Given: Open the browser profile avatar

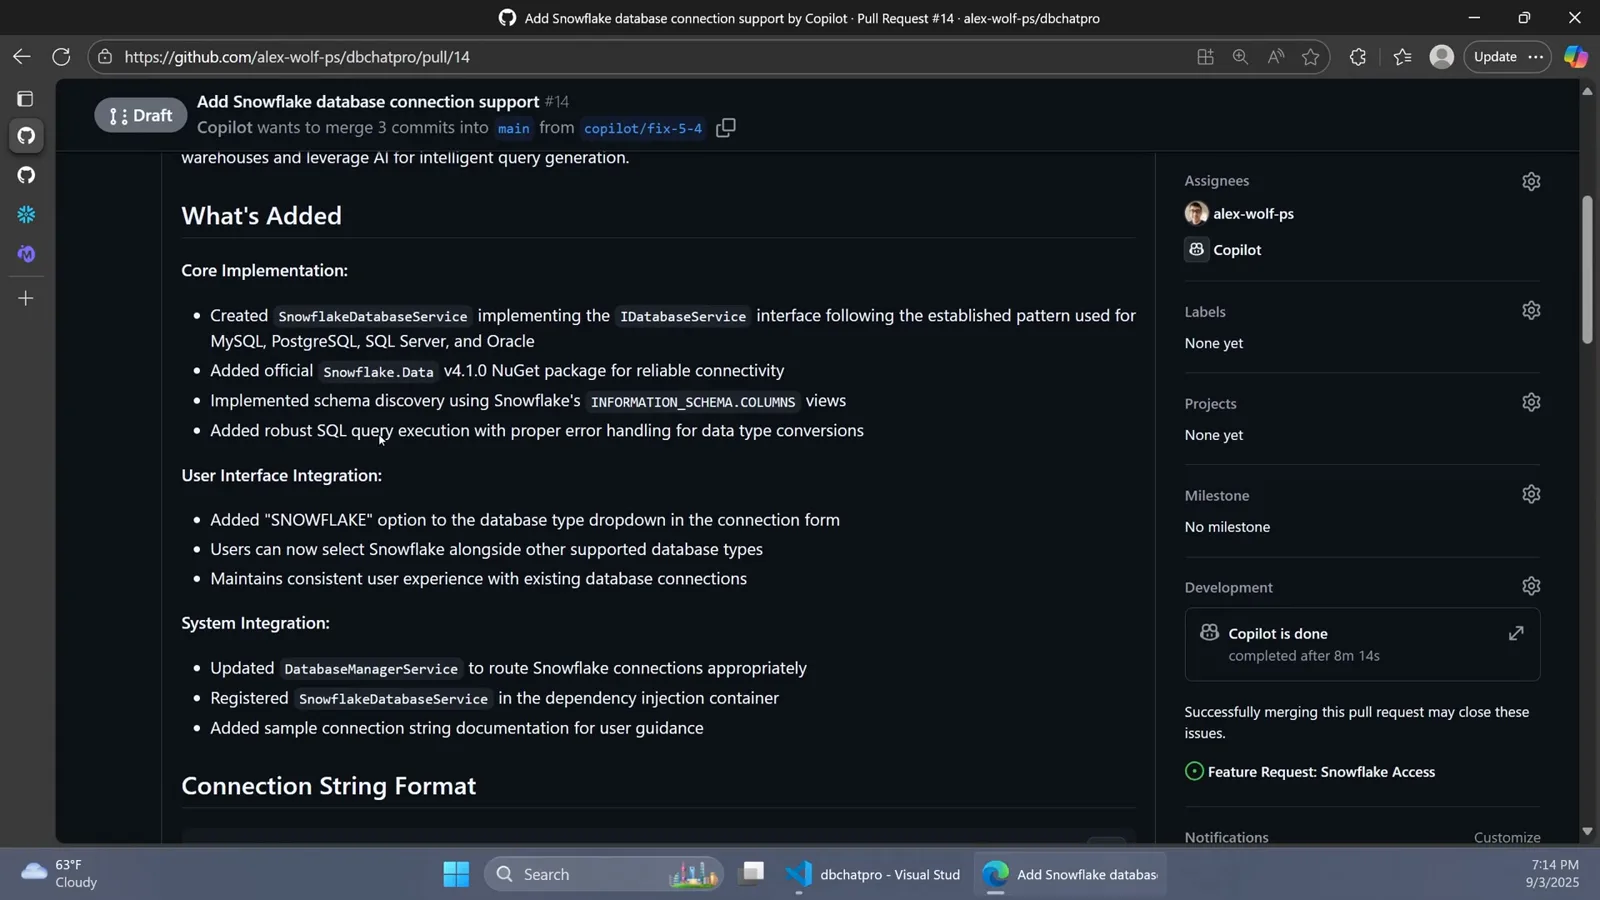Looking at the screenshot, I should [1441, 57].
